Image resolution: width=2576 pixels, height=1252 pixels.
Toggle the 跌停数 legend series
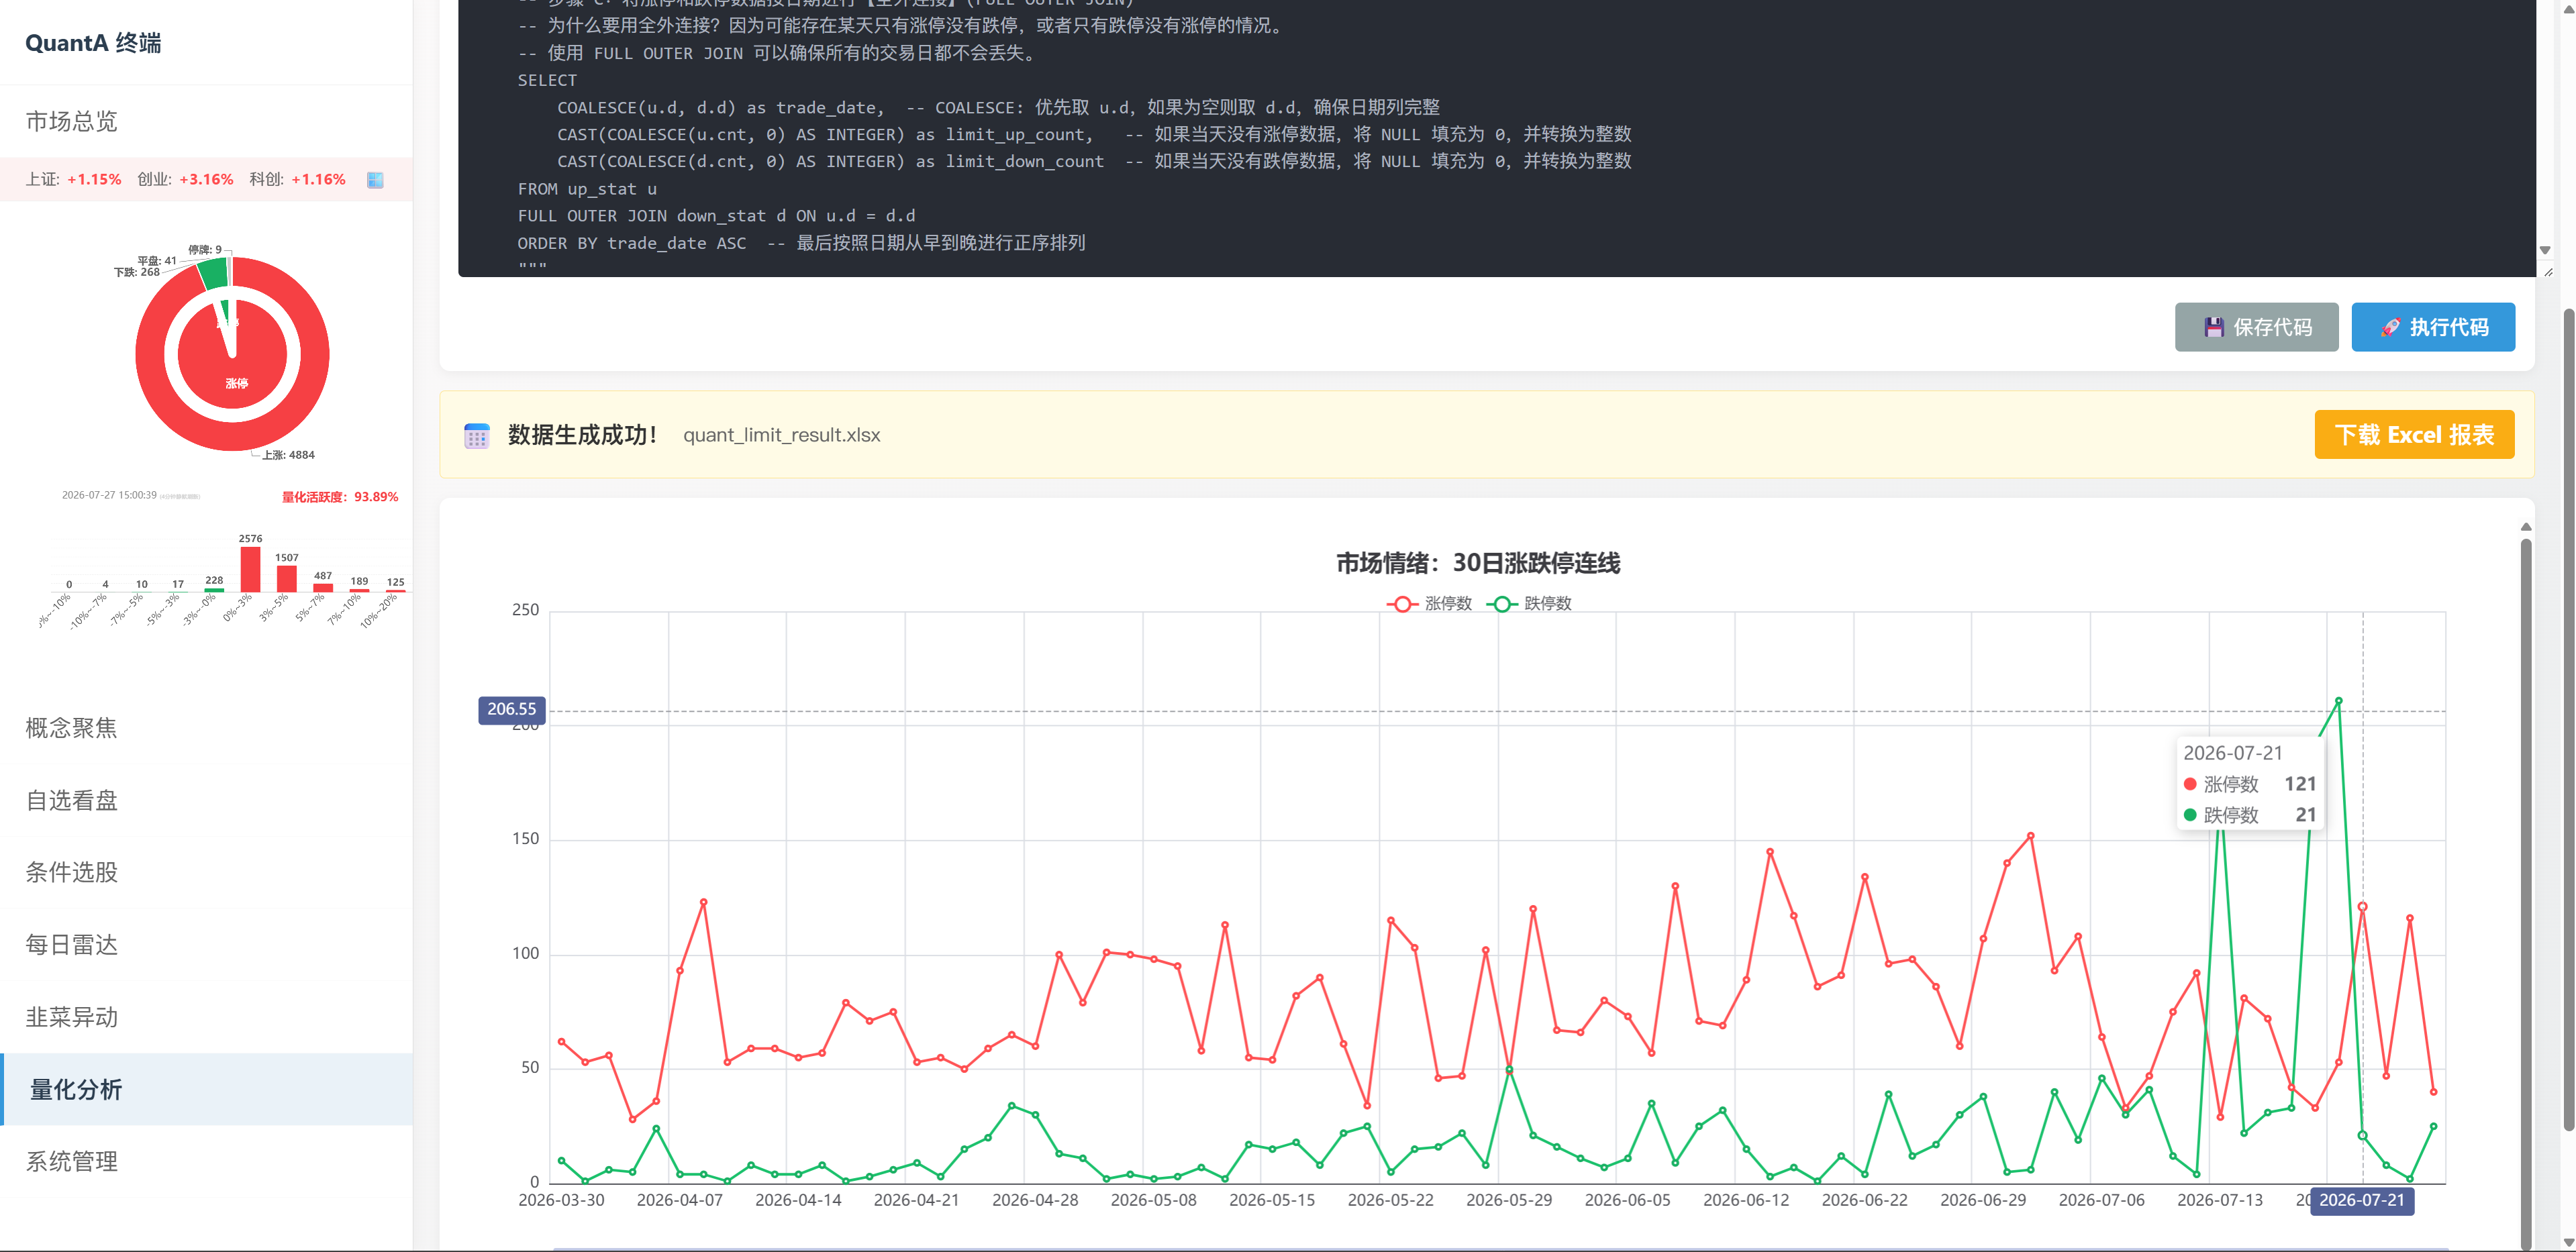pos(1529,603)
